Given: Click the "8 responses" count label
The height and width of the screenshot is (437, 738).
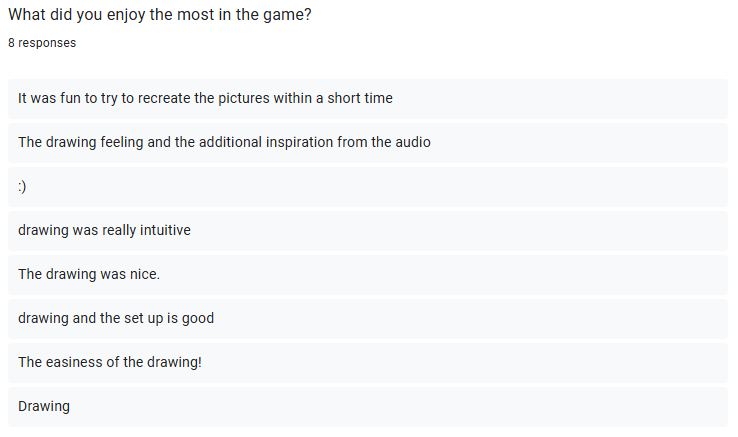Looking at the screenshot, I should point(42,43).
